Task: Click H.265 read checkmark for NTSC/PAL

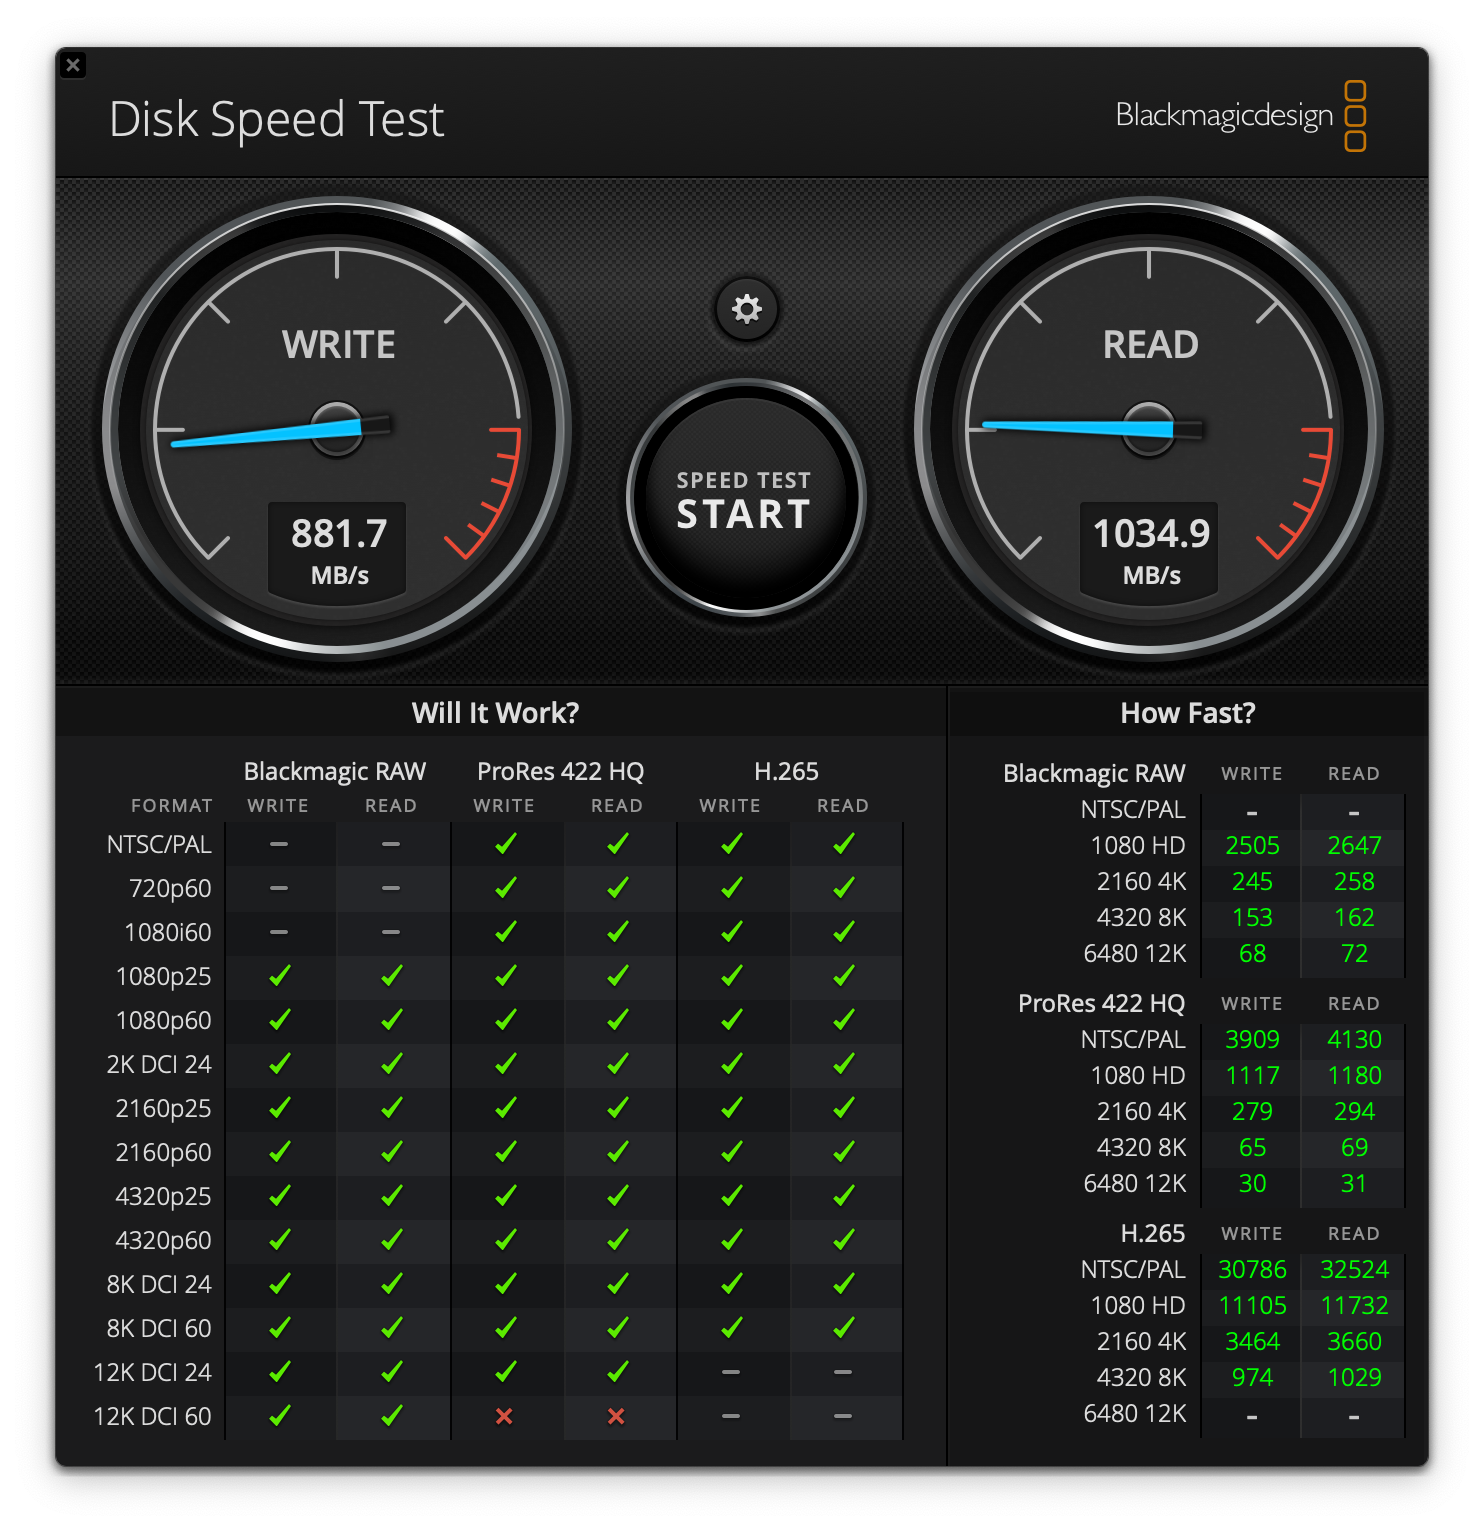Action: (x=844, y=843)
